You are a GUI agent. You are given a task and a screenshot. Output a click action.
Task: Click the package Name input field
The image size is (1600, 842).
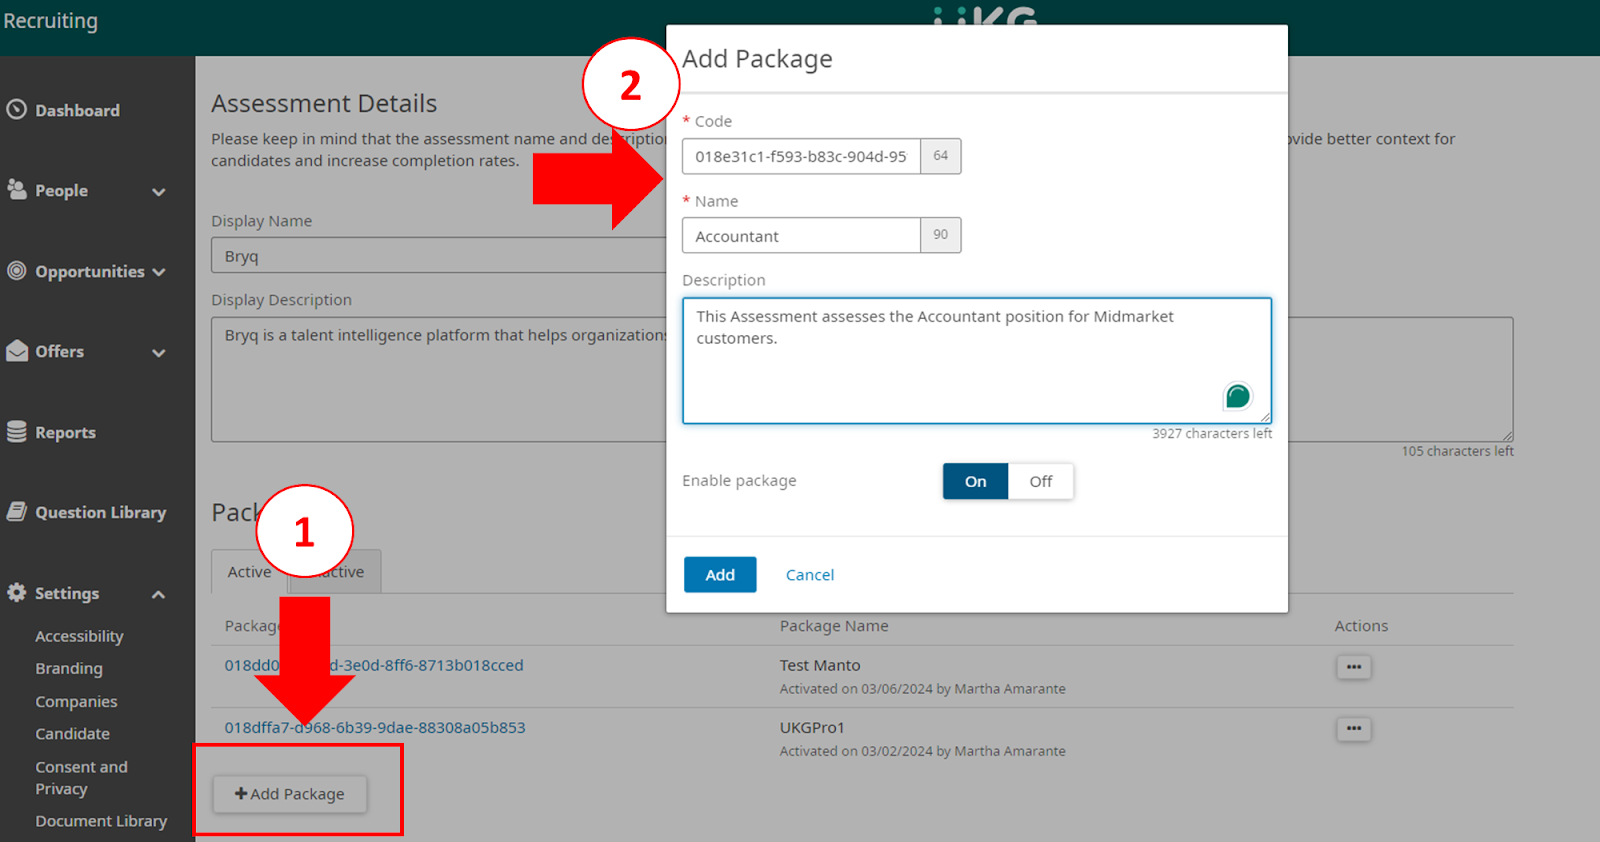[801, 236]
